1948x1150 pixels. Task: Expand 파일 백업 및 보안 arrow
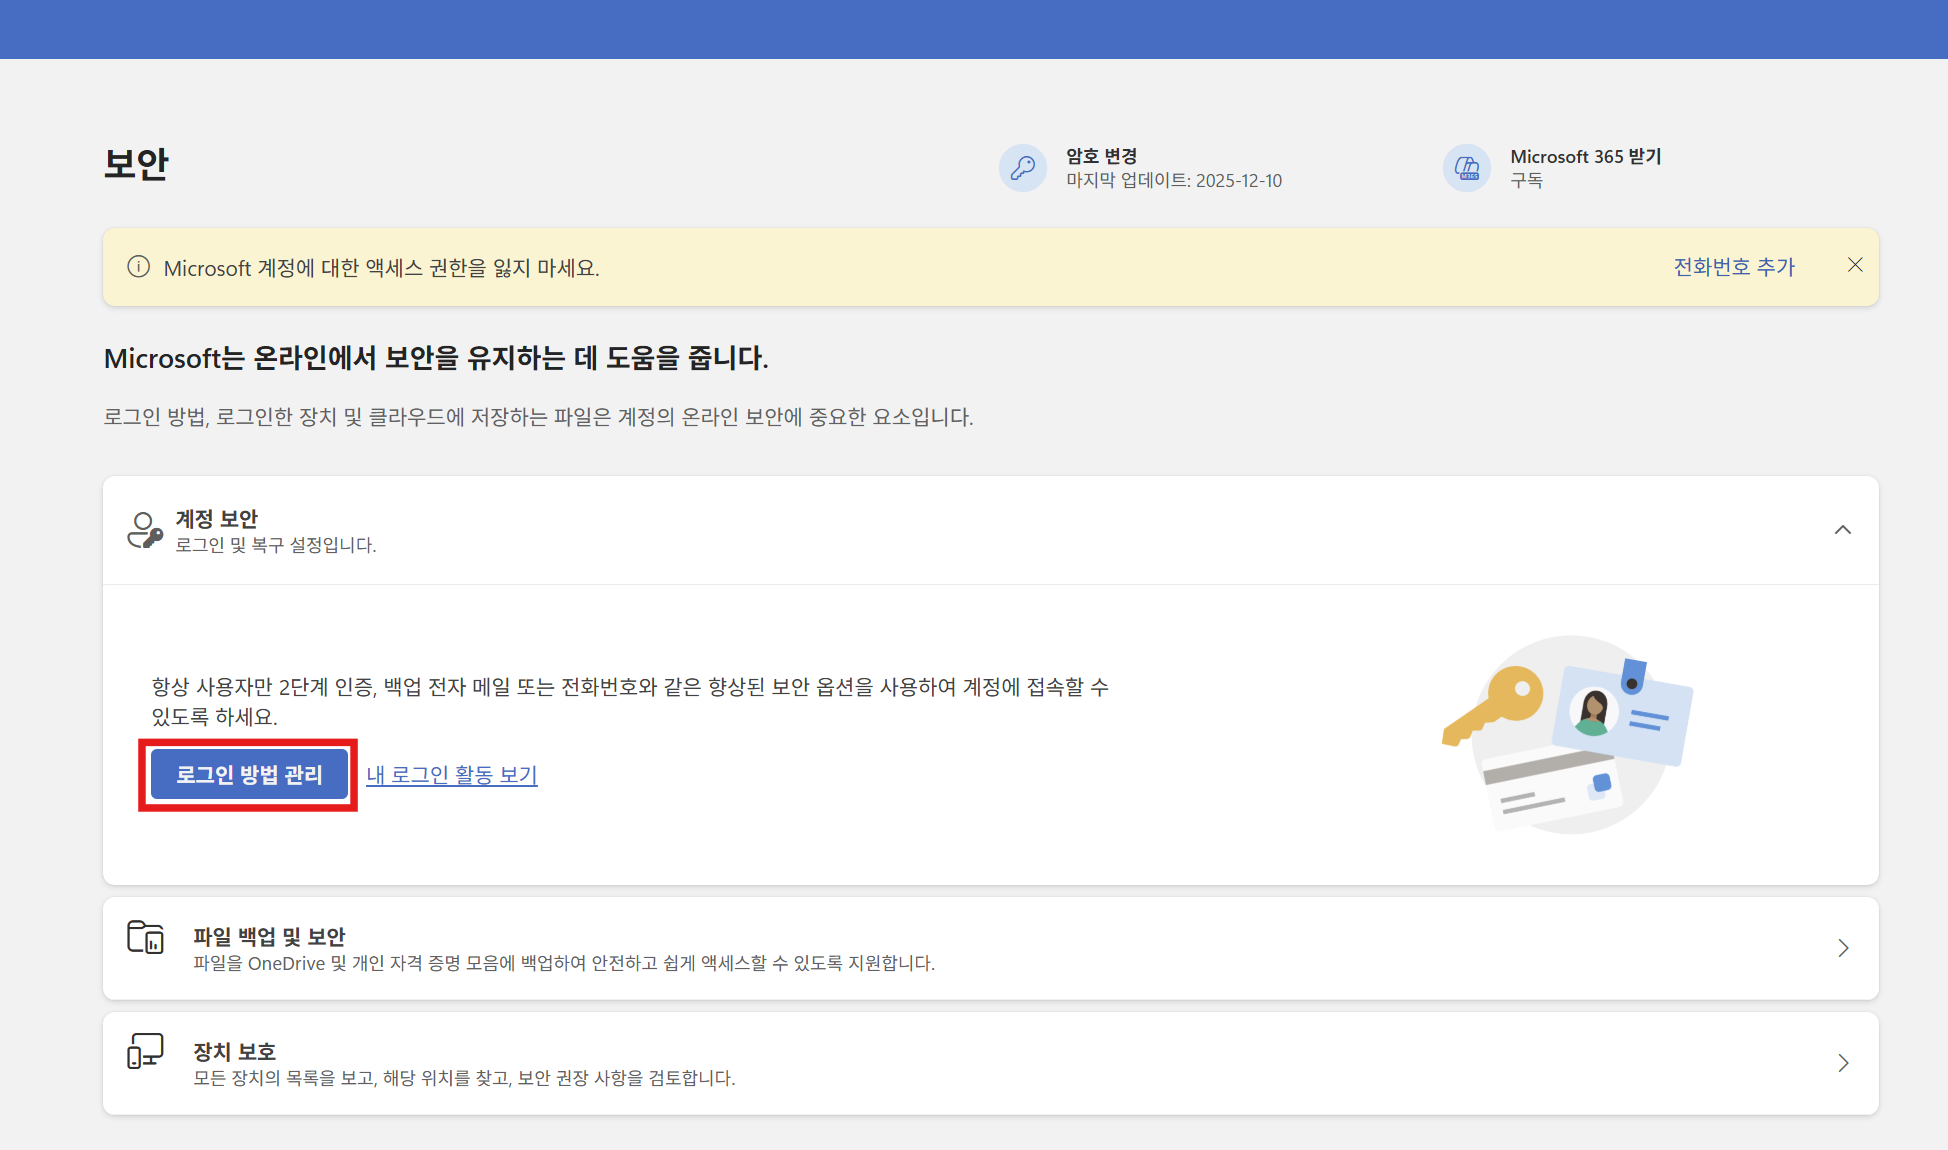pyautogui.click(x=1843, y=948)
